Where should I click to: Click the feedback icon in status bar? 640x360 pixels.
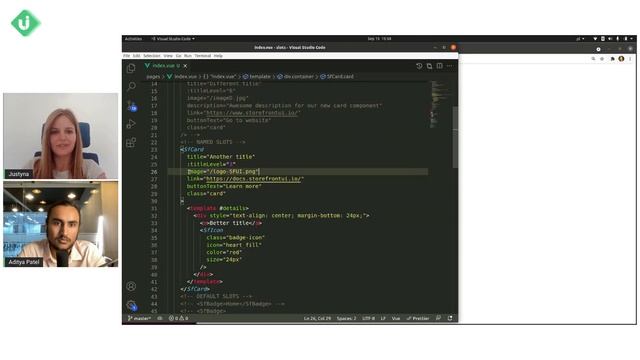[438, 318]
